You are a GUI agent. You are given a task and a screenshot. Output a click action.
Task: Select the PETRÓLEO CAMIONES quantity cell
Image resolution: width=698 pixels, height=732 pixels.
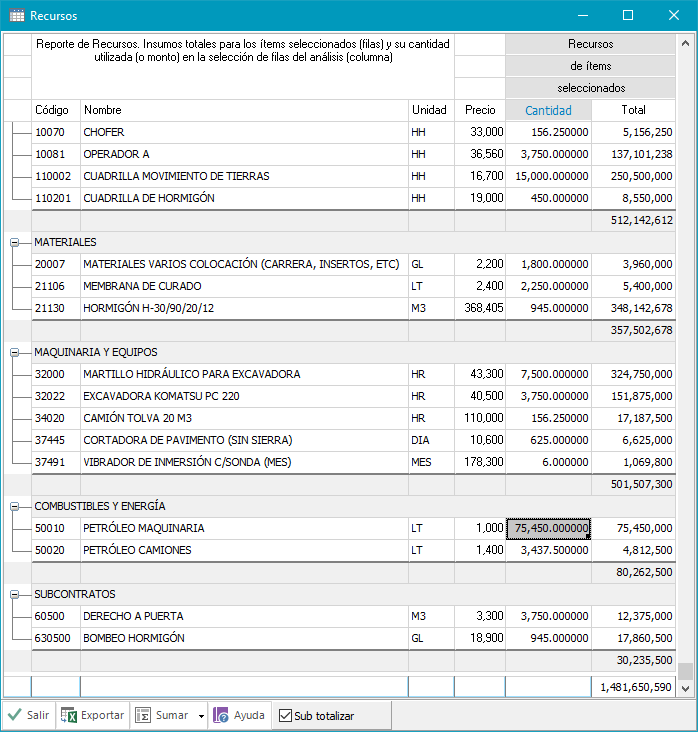click(x=548, y=550)
